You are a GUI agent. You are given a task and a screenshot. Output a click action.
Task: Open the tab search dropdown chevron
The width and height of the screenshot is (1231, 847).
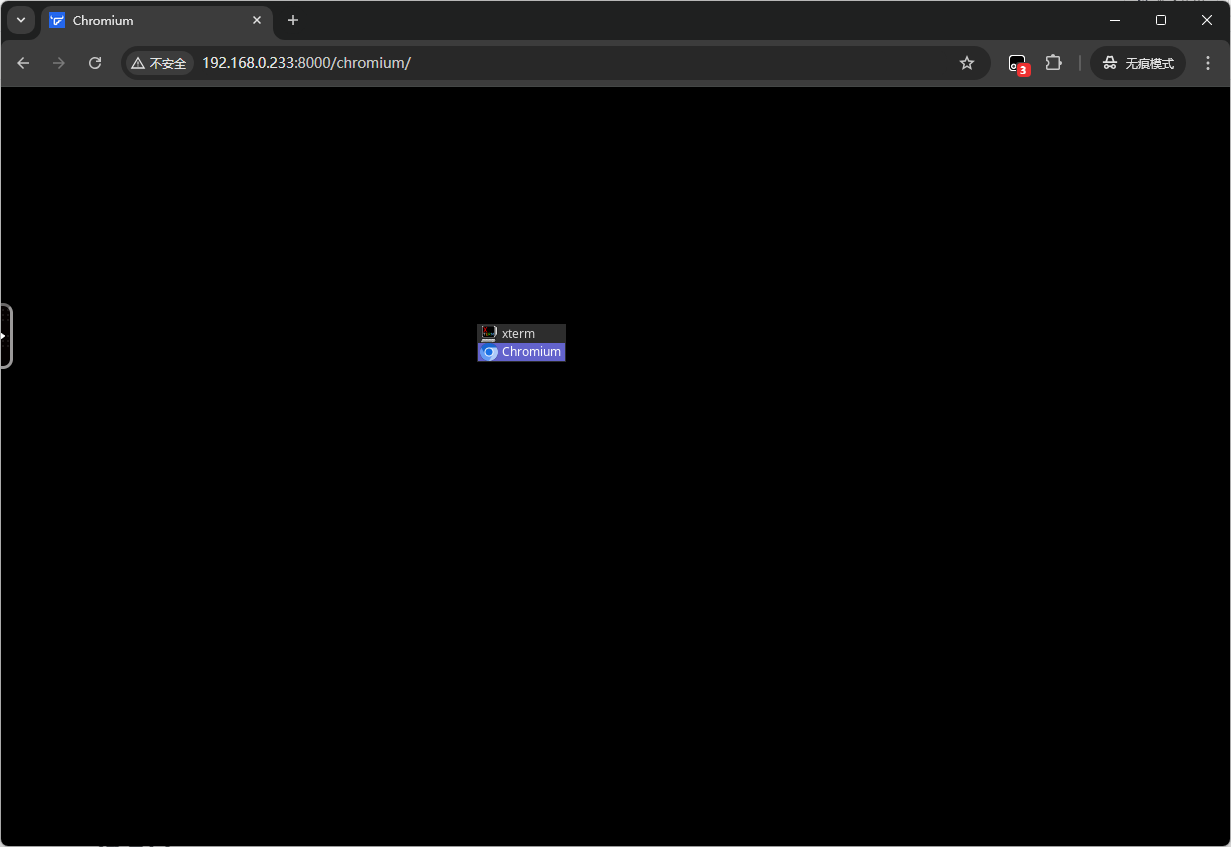pyautogui.click(x=21, y=20)
